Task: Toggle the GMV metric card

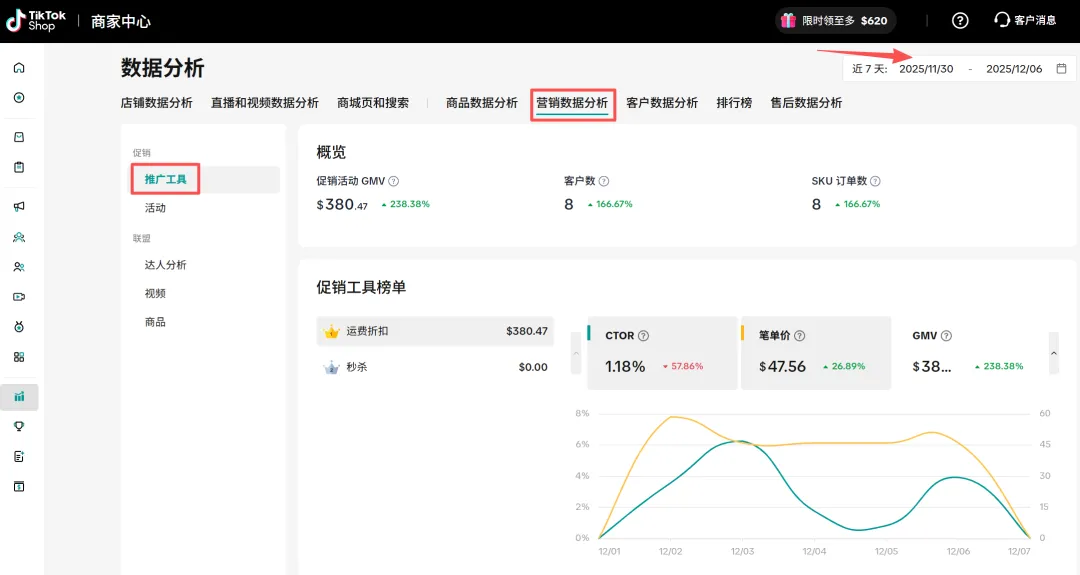Action: (968, 352)
